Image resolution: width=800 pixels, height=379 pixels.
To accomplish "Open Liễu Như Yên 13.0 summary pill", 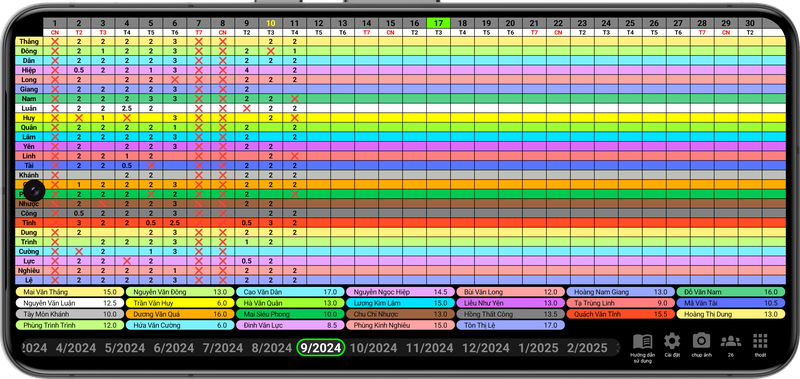I will coord(510,303).
